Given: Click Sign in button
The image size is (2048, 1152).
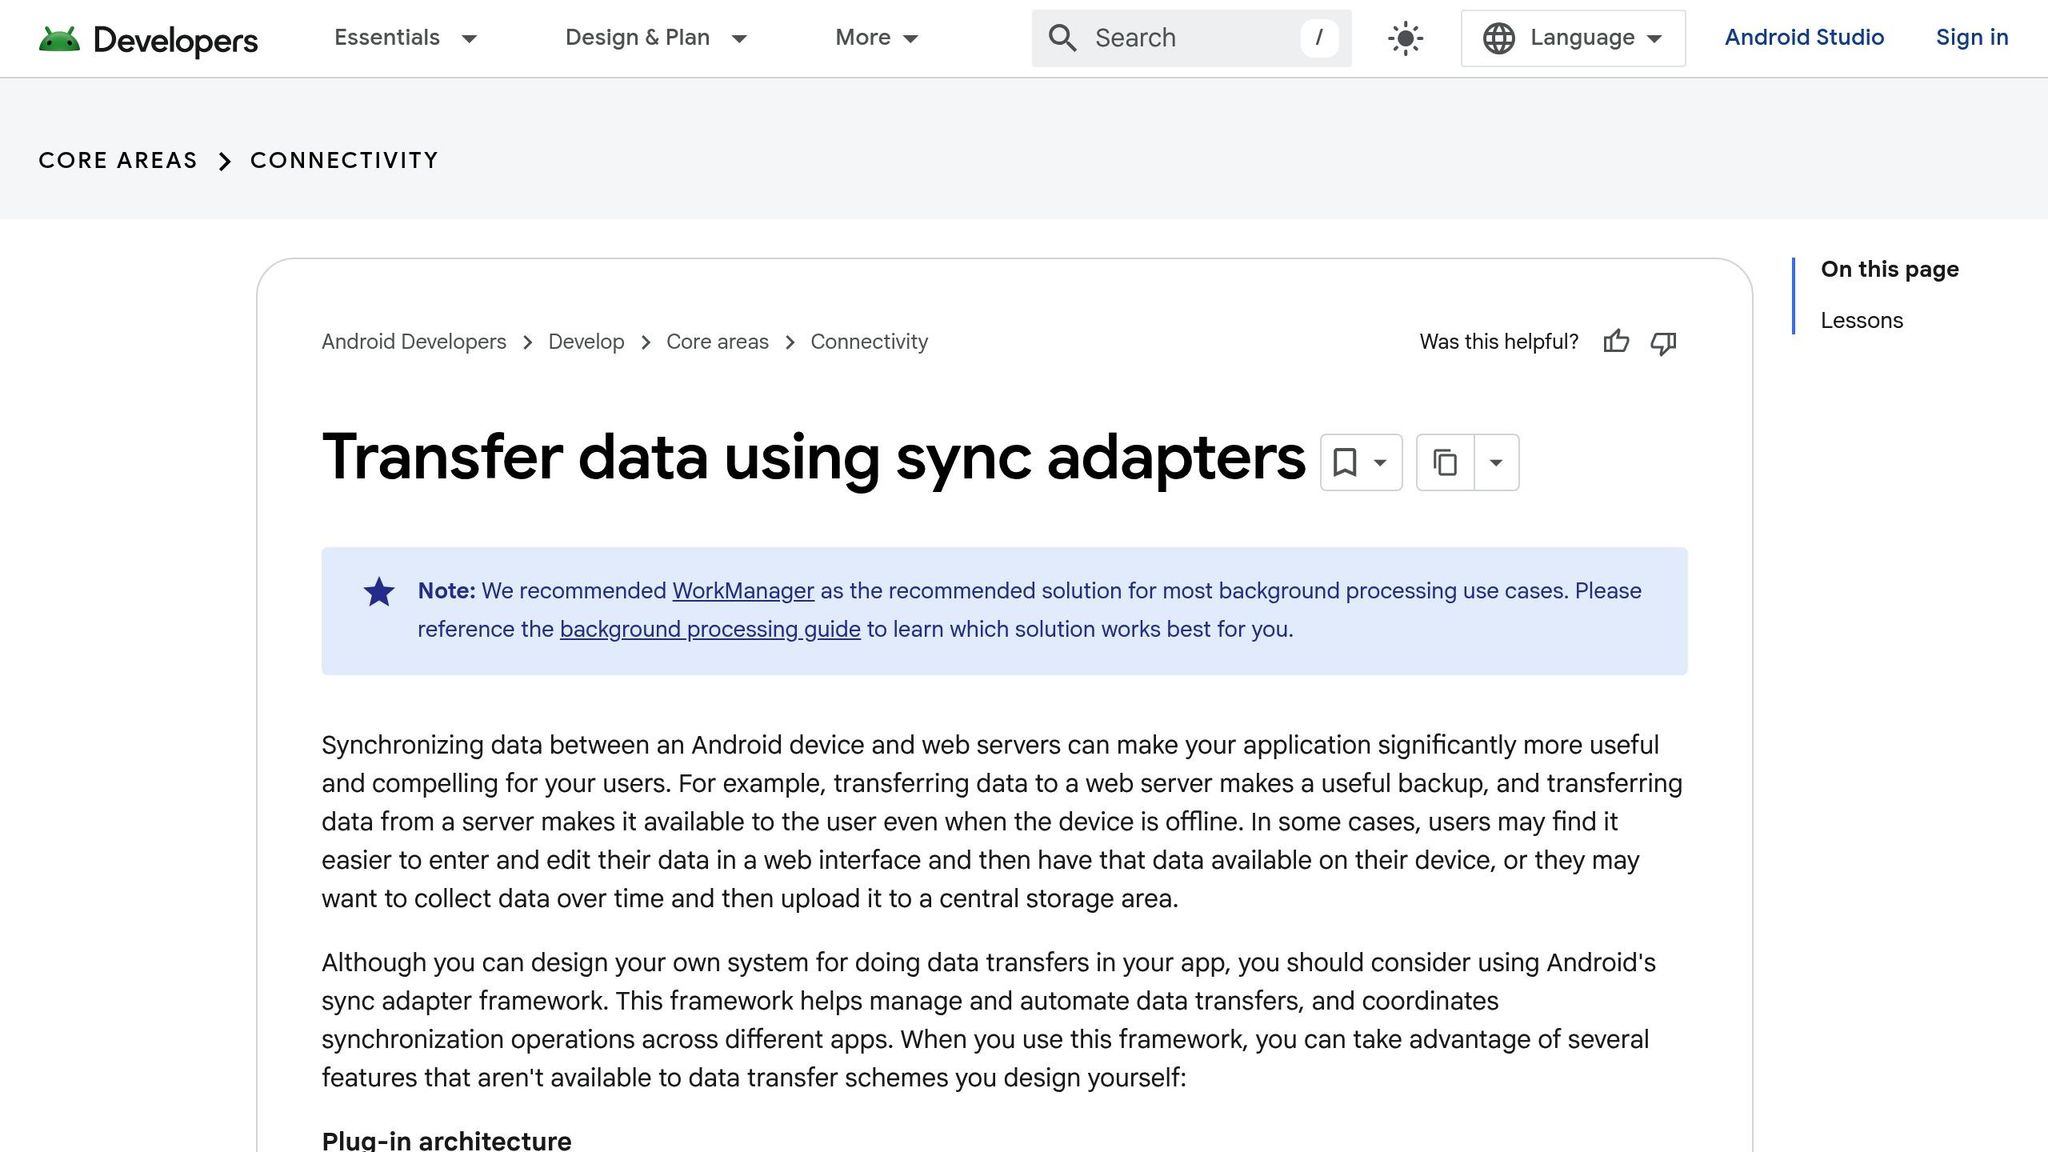Looking at the screenshot, I should pos(1971,38).
